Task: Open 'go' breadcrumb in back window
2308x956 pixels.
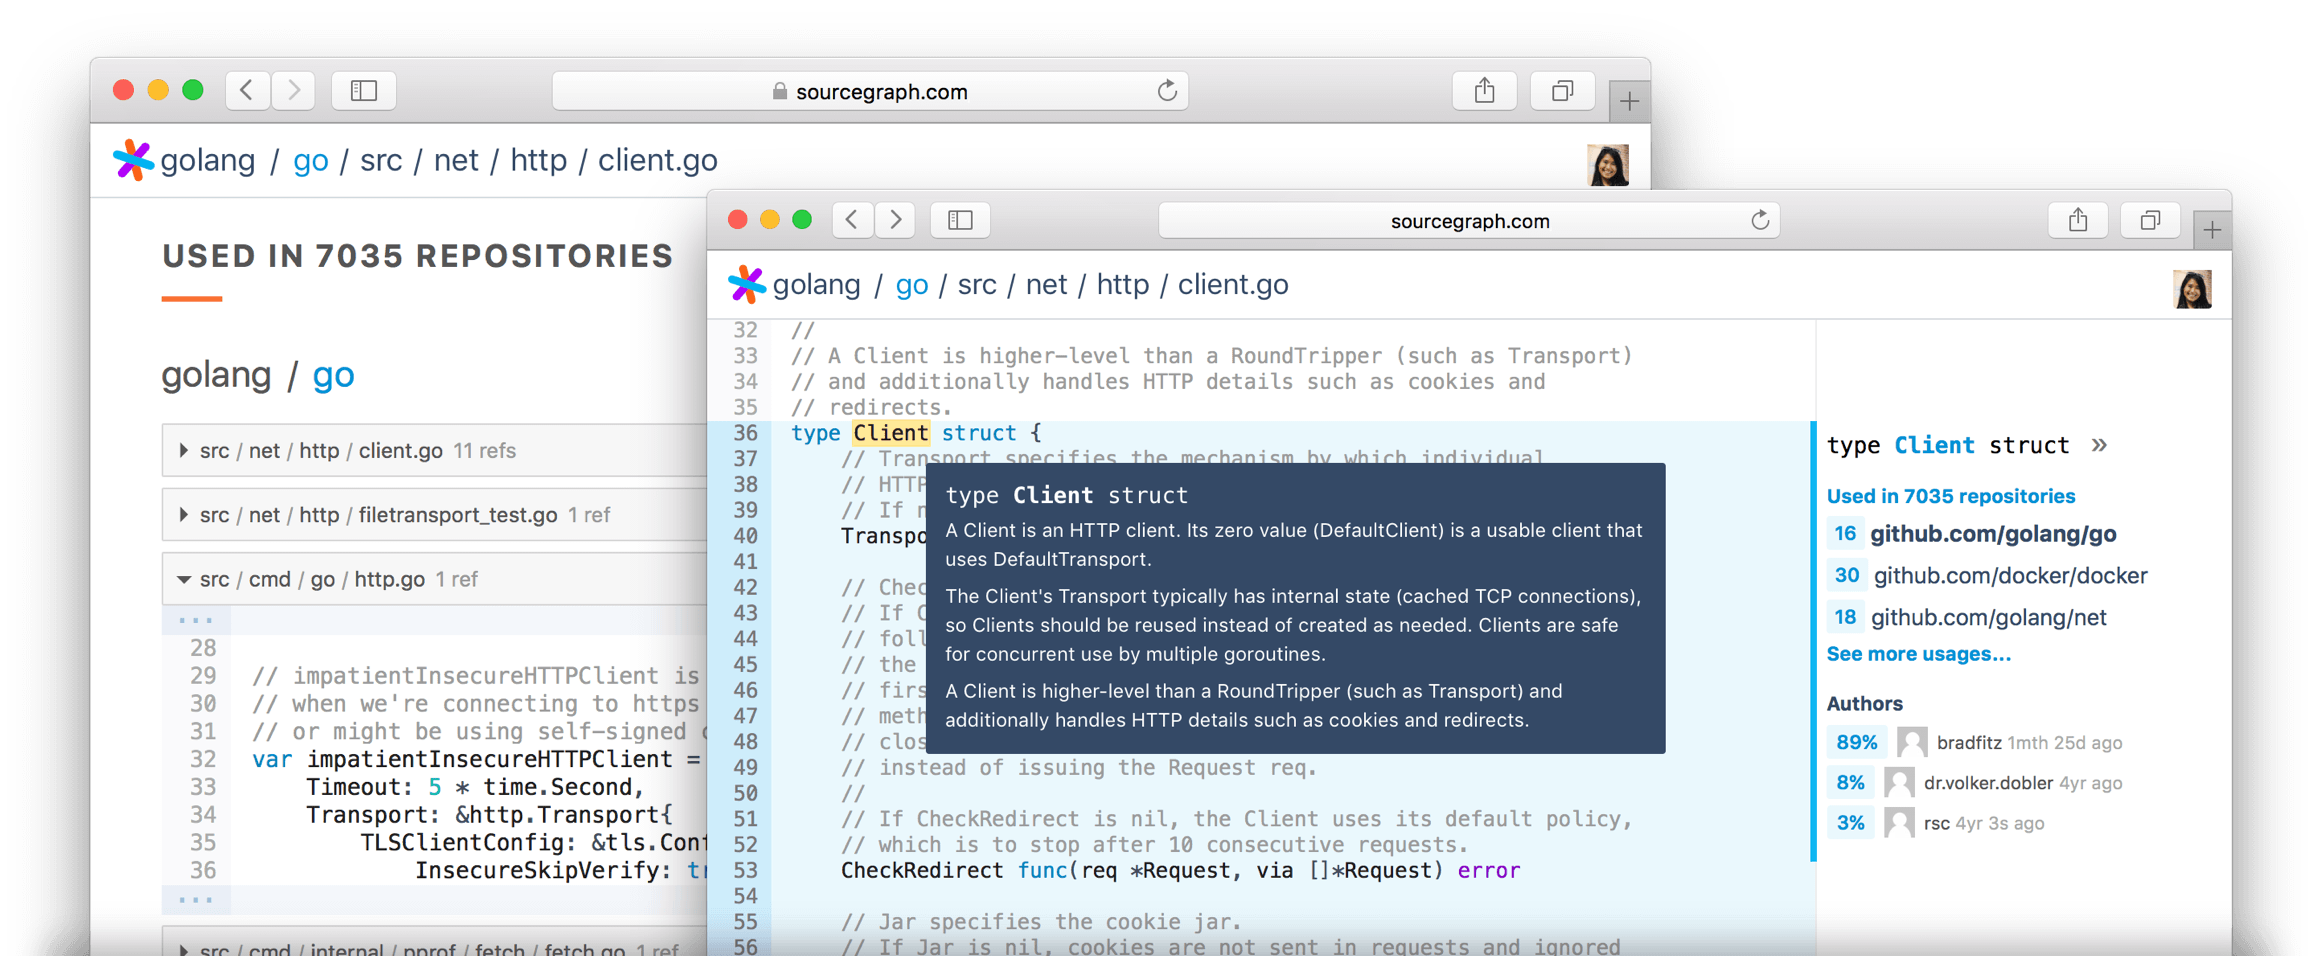Action: tap(311, 160)
